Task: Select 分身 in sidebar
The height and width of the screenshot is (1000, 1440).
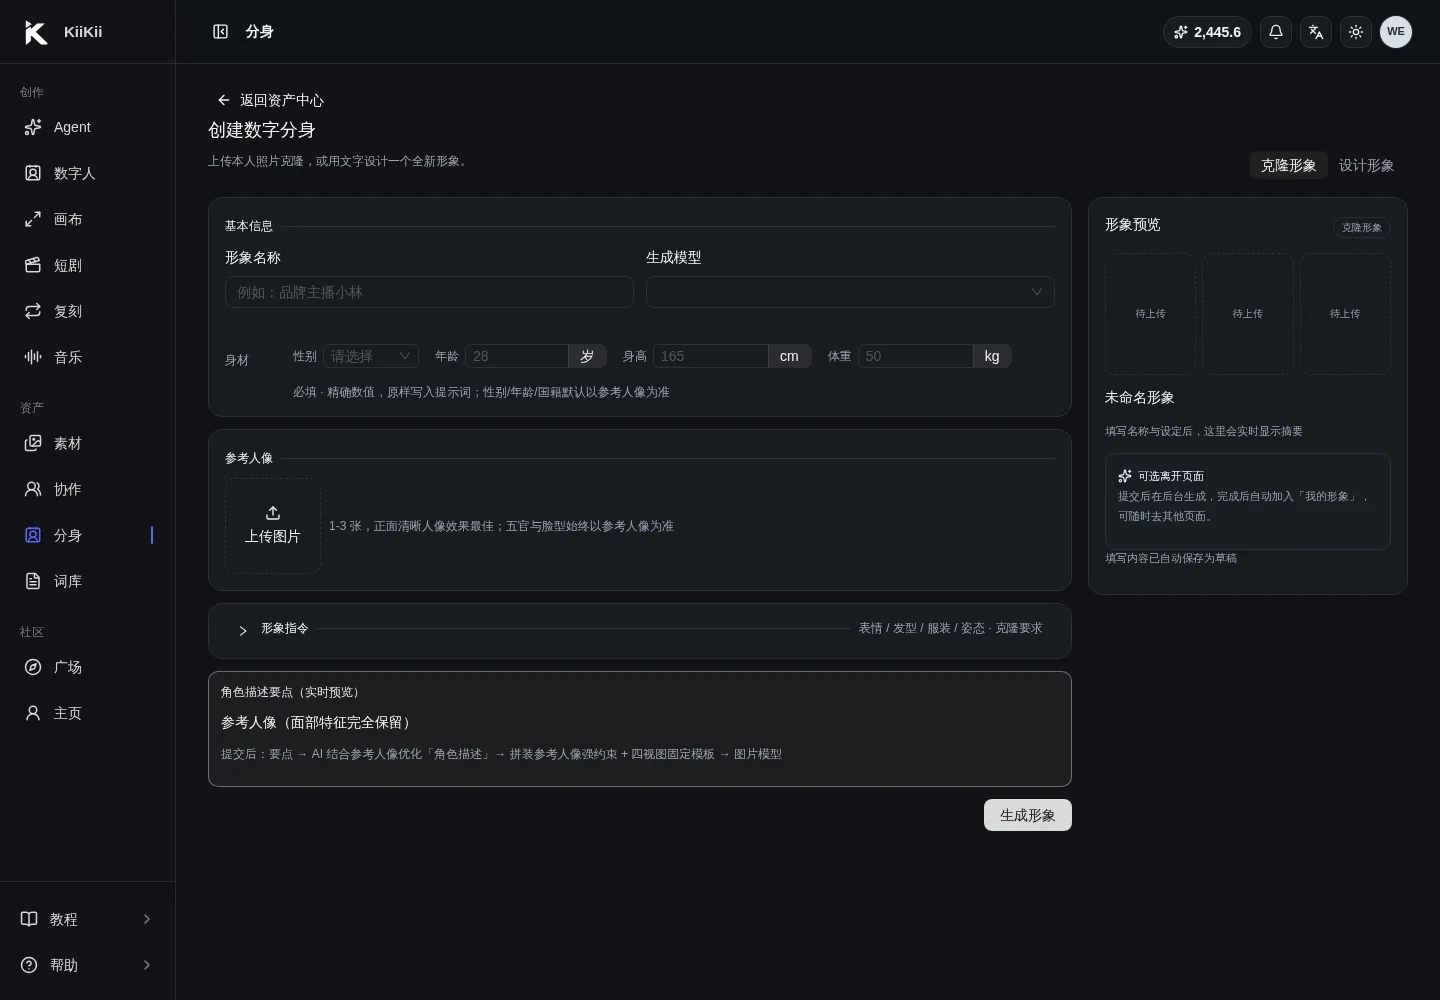Action: click(x=88, y=535)
